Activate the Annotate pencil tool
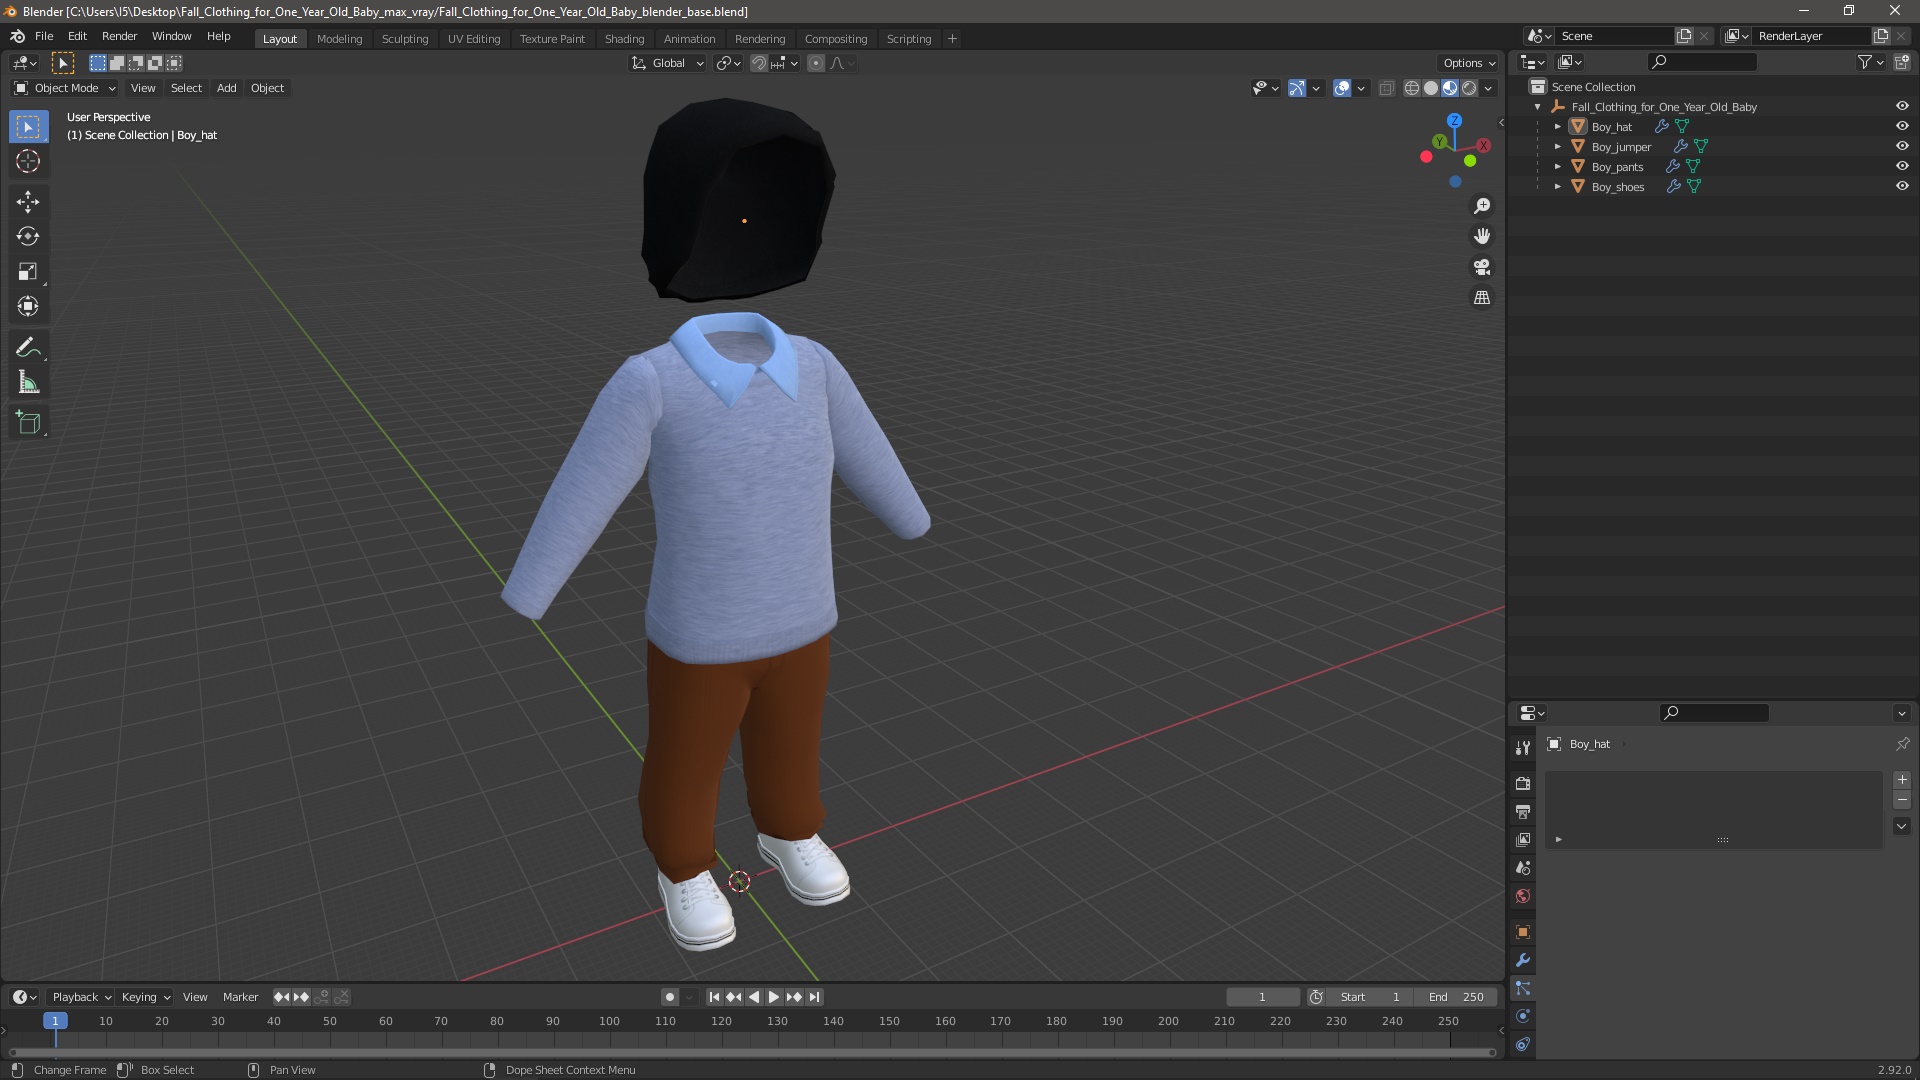This screenshot has height=1080, width=1920. click(x=28, y=348)
